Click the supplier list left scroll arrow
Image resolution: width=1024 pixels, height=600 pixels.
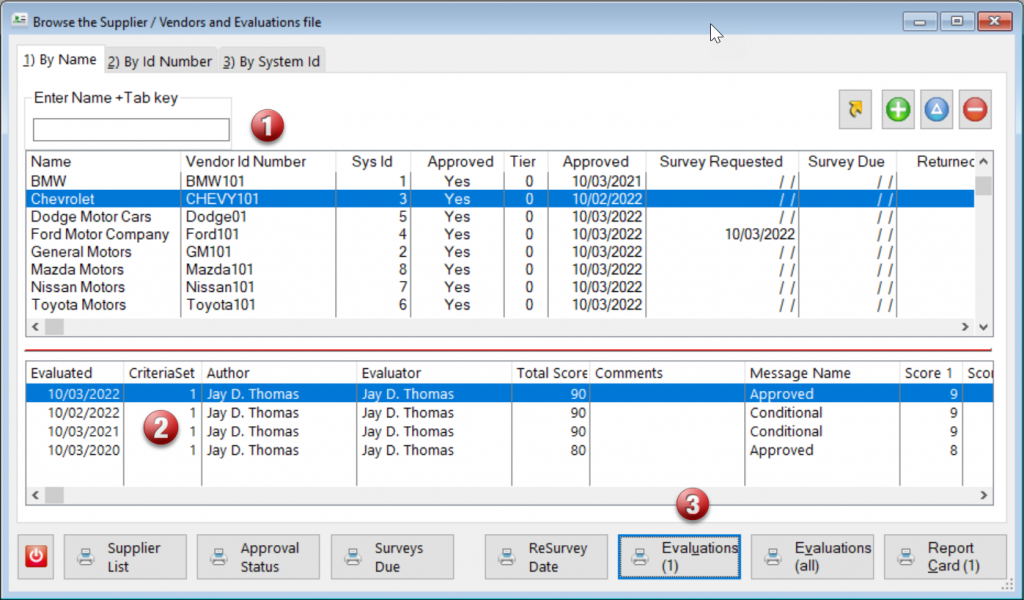coord(35,326)
